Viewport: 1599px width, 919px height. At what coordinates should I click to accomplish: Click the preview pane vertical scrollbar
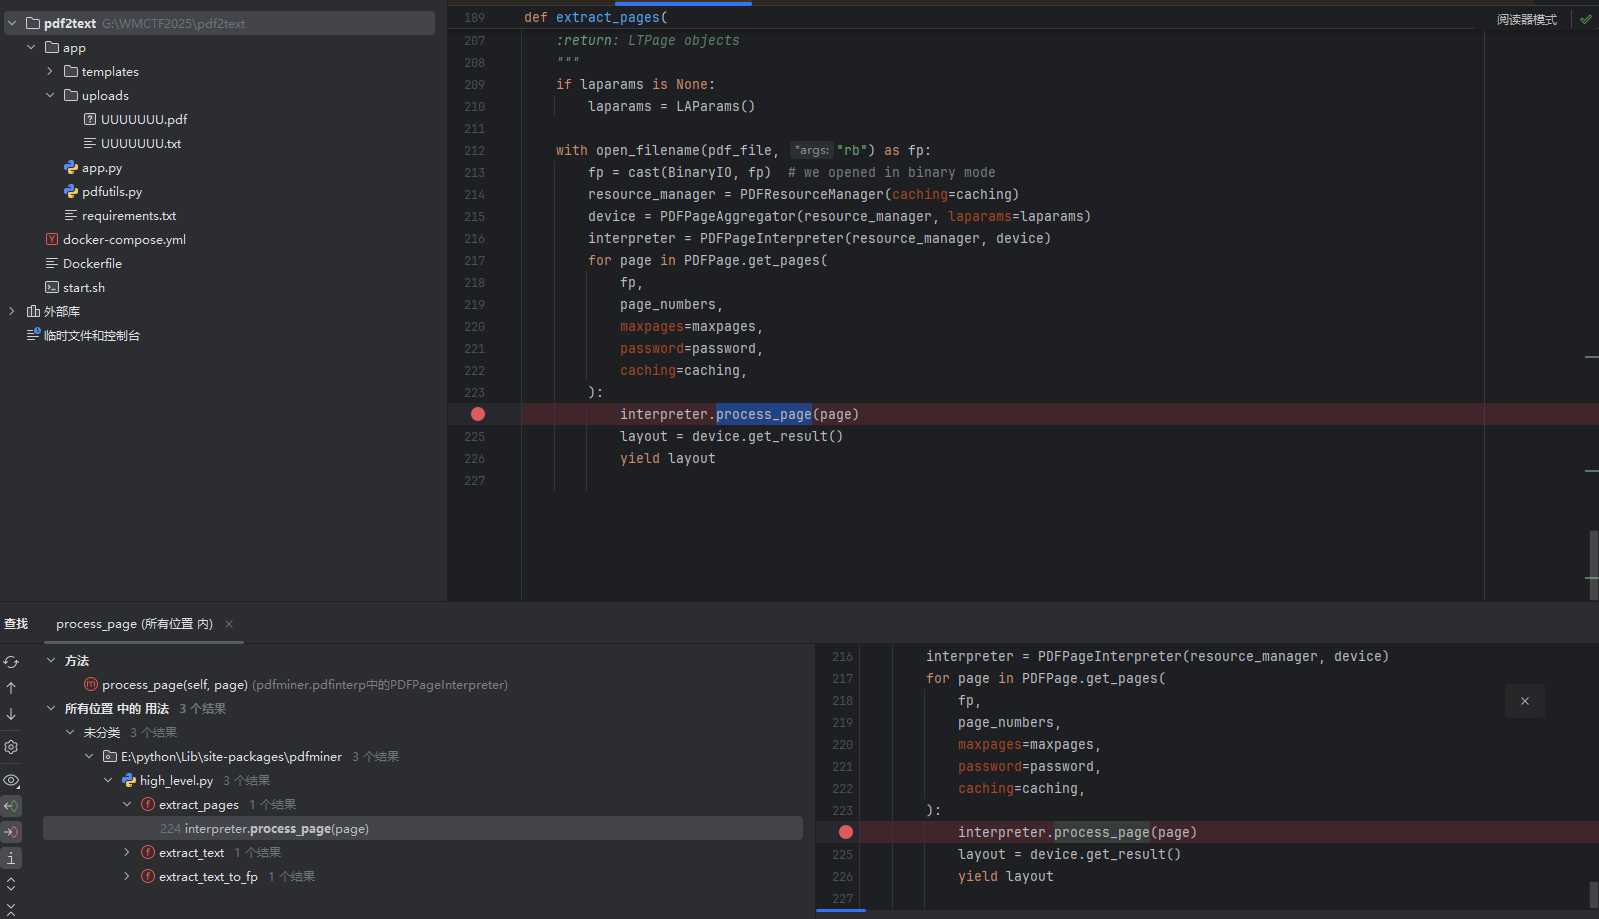(1593, 894)
